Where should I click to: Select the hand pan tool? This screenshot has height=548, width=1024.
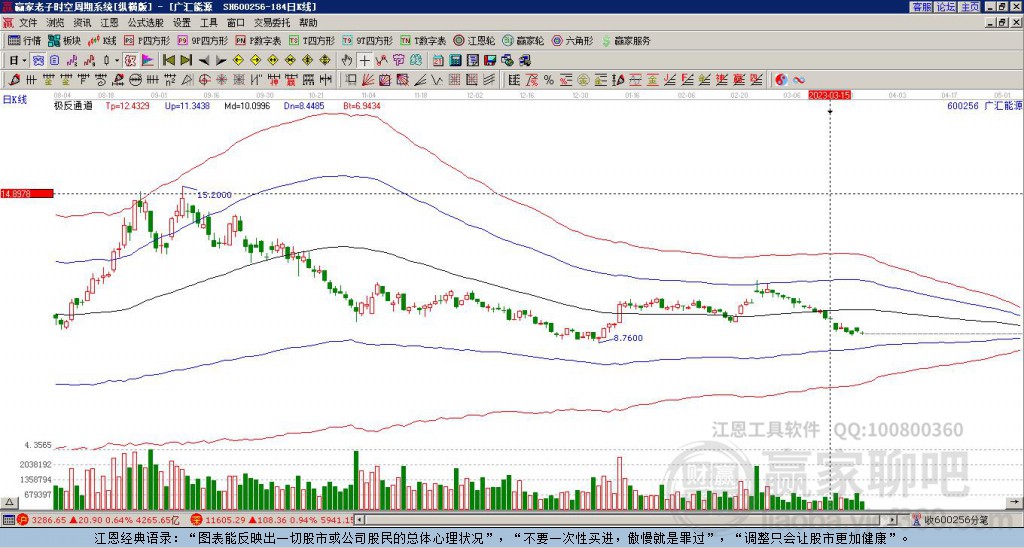[347, 61]
